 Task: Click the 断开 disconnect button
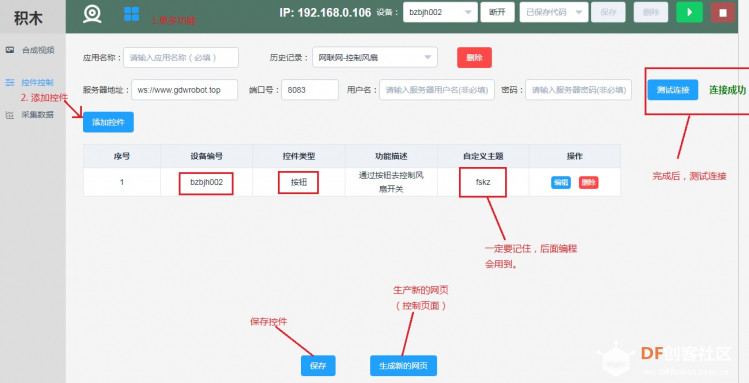click(x=497, y=12)
